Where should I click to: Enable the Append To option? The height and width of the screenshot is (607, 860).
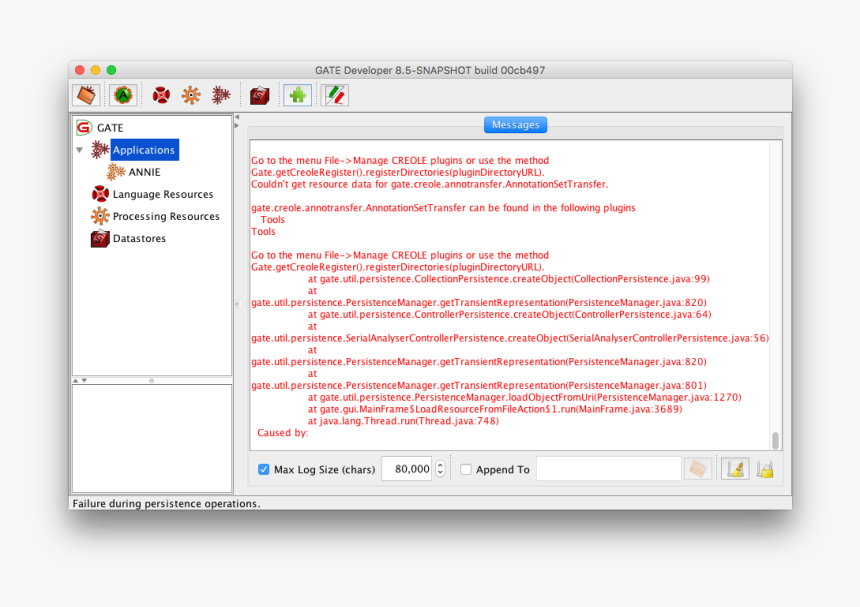pos(466,469)
